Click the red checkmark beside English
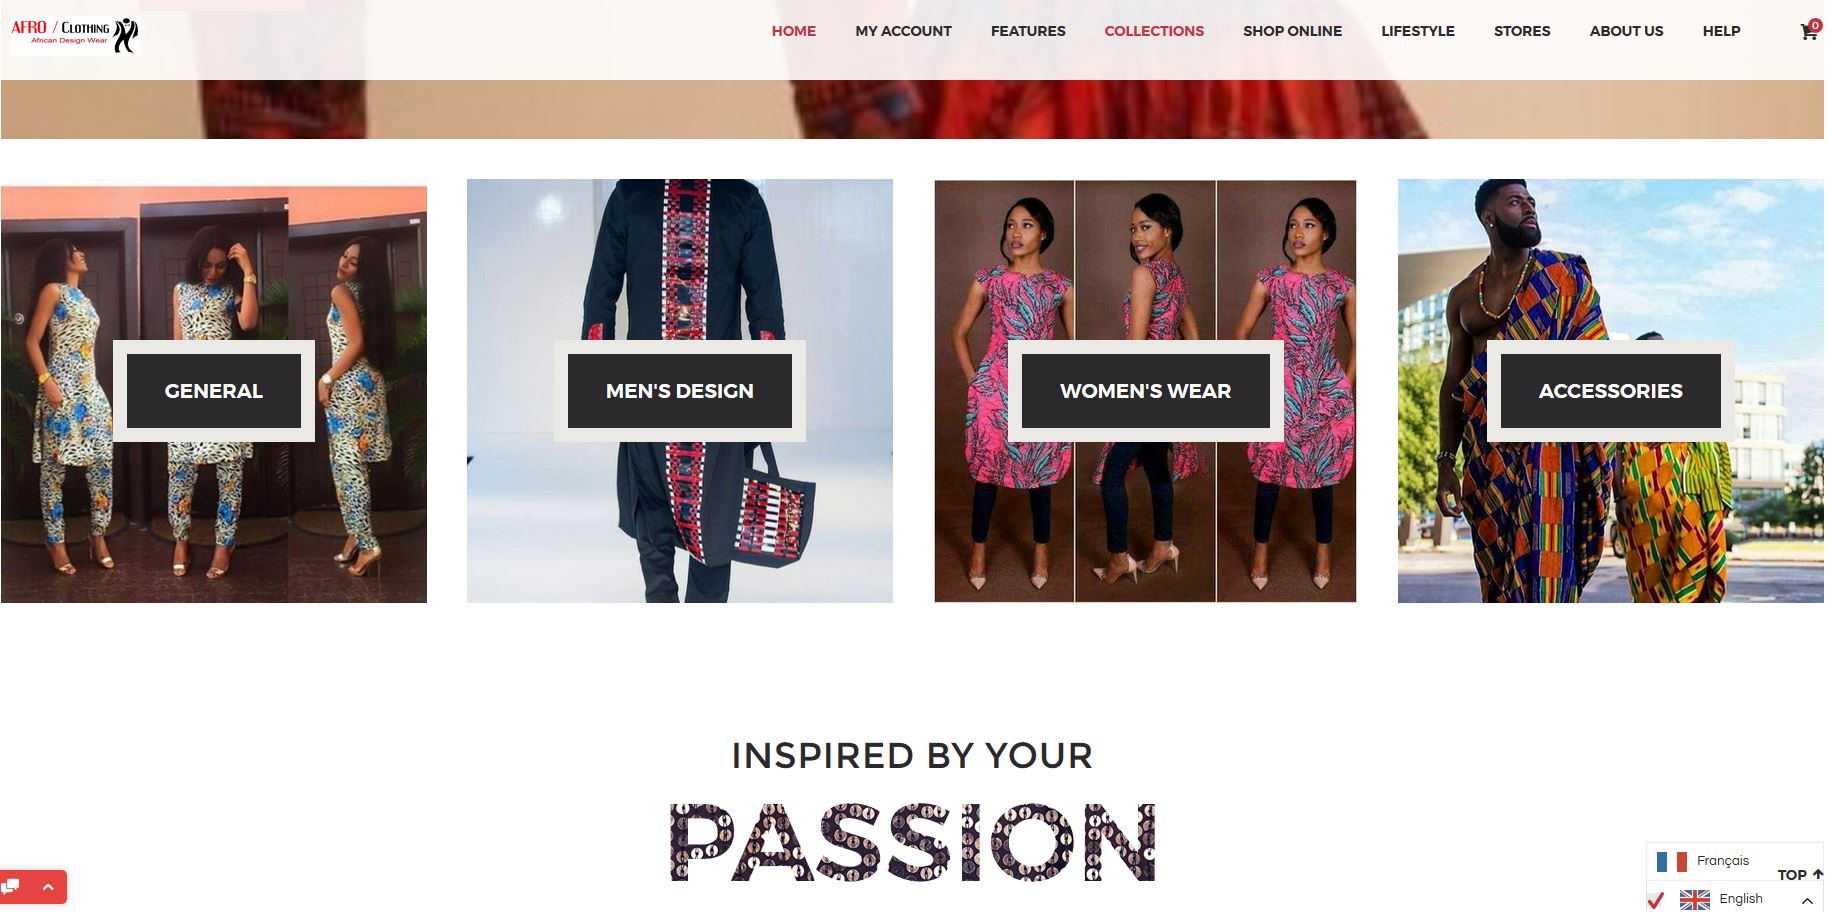This screenshot has height=912, width=1829. tap(1656, 899)
